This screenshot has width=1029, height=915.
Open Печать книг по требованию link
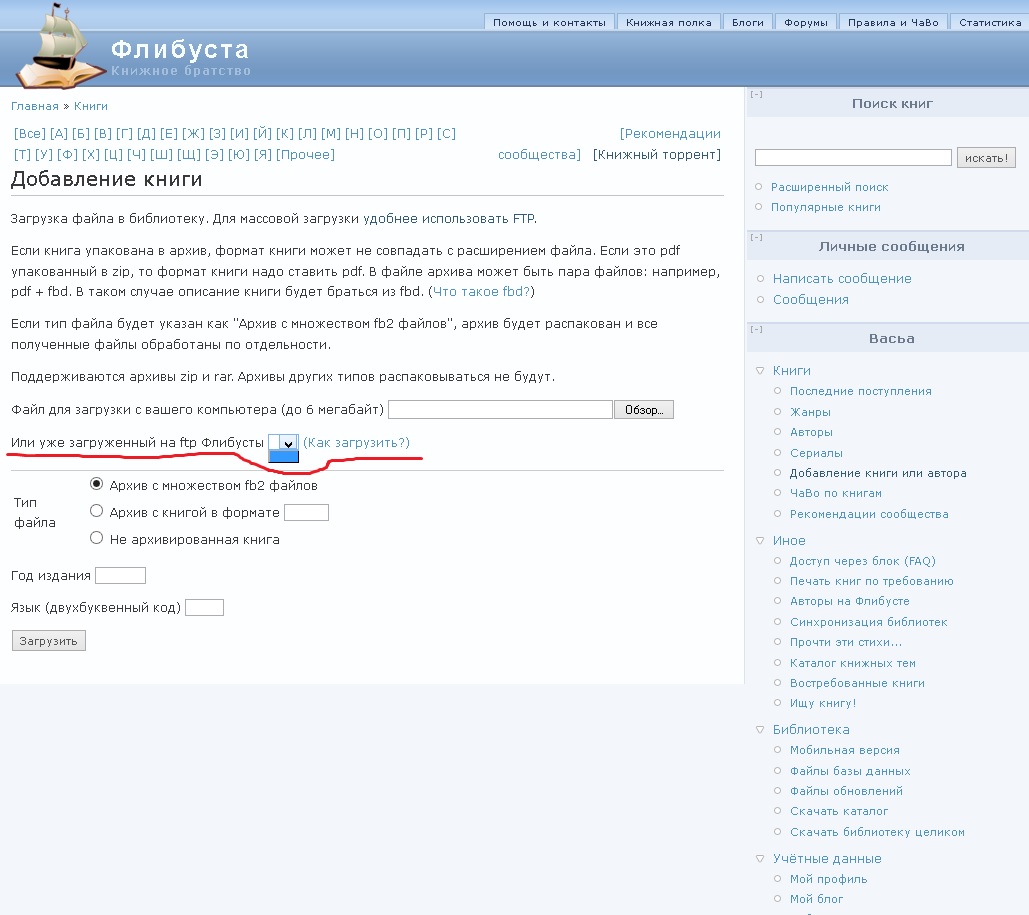click(x=872, y=582)
